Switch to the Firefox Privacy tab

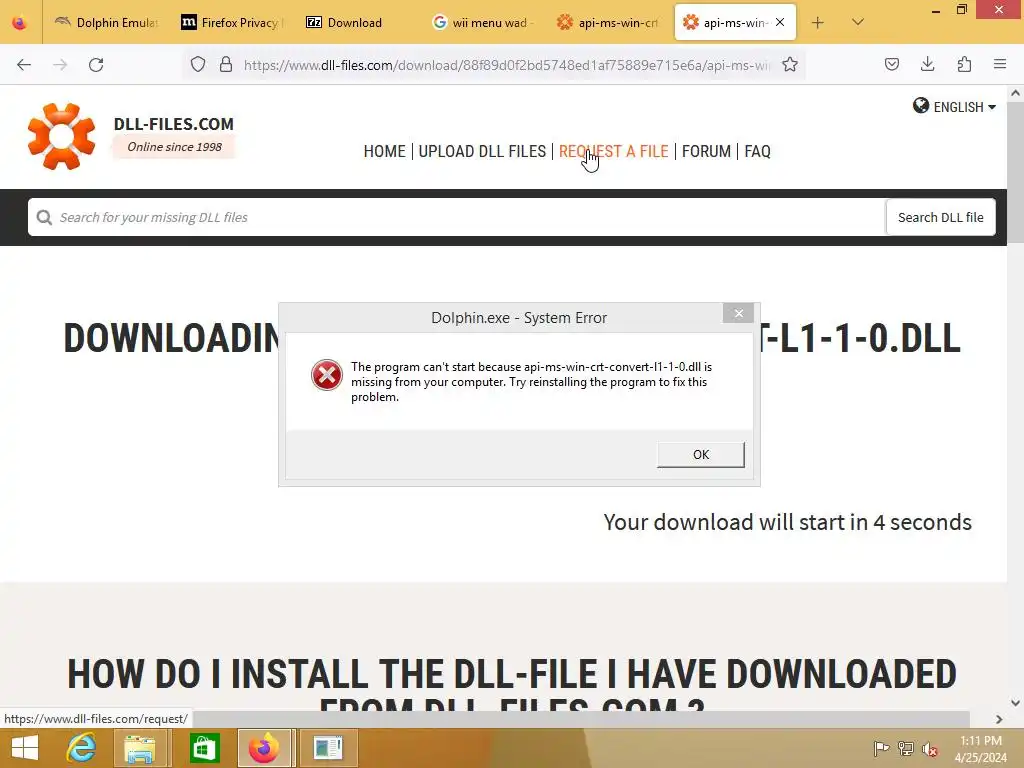[x=231, y=22]
